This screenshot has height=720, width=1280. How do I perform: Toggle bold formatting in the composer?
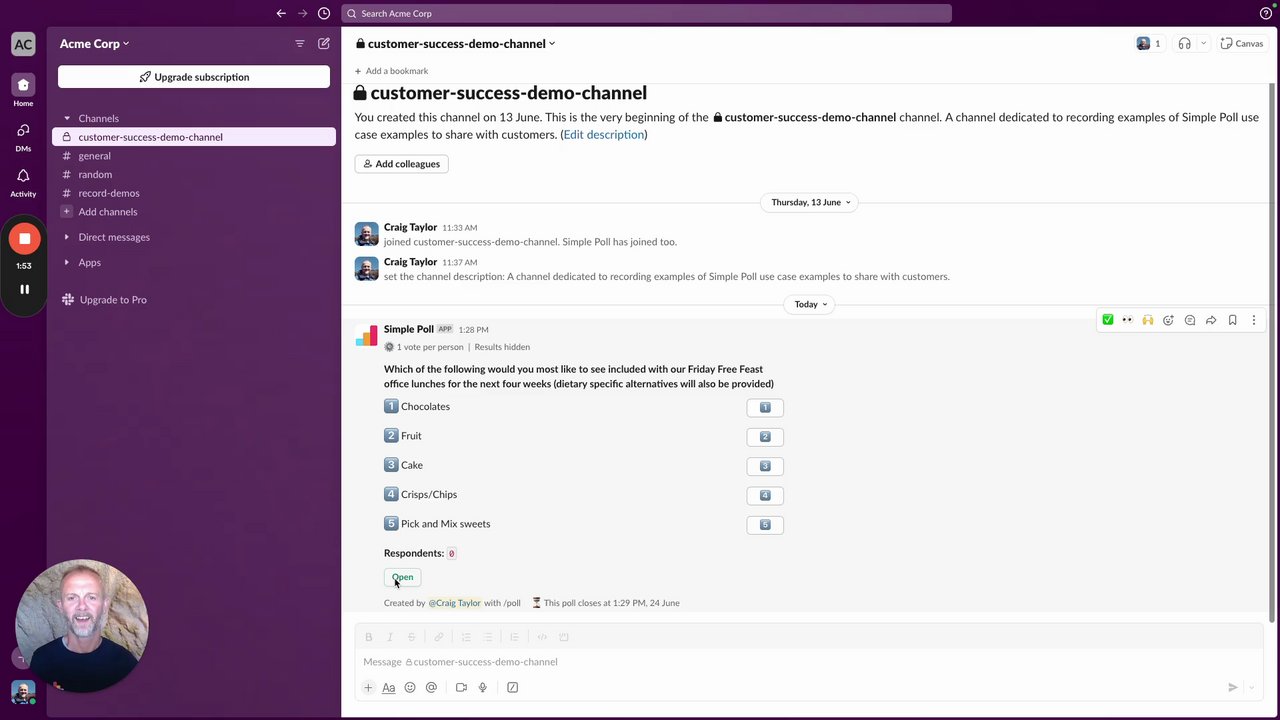pos(368,637)
